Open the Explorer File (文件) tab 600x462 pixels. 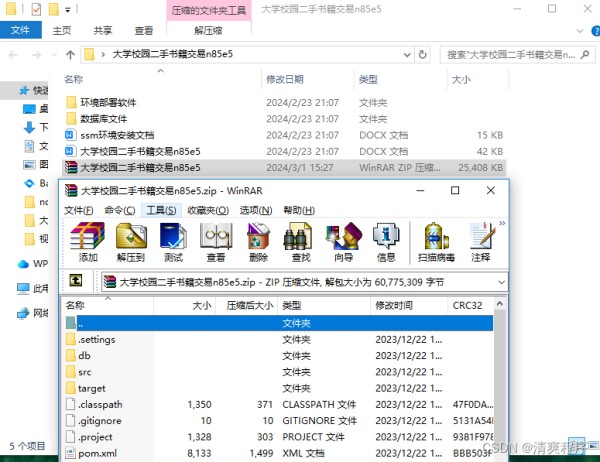(x=20, y=30)
